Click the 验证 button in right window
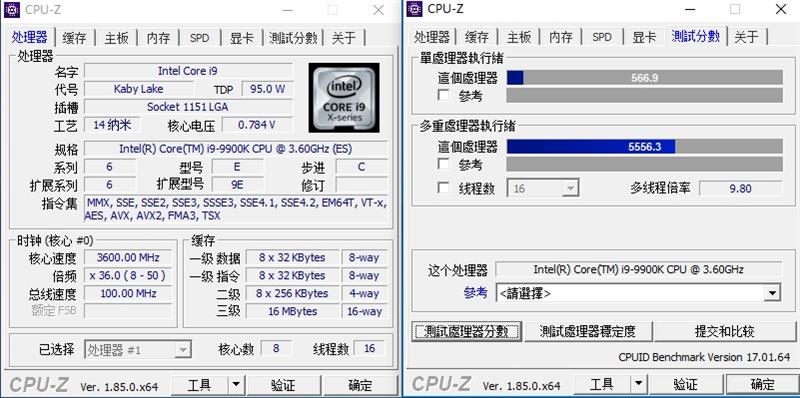Image resolution: width=800 pixels, height=398 pixels. (686, 384)
